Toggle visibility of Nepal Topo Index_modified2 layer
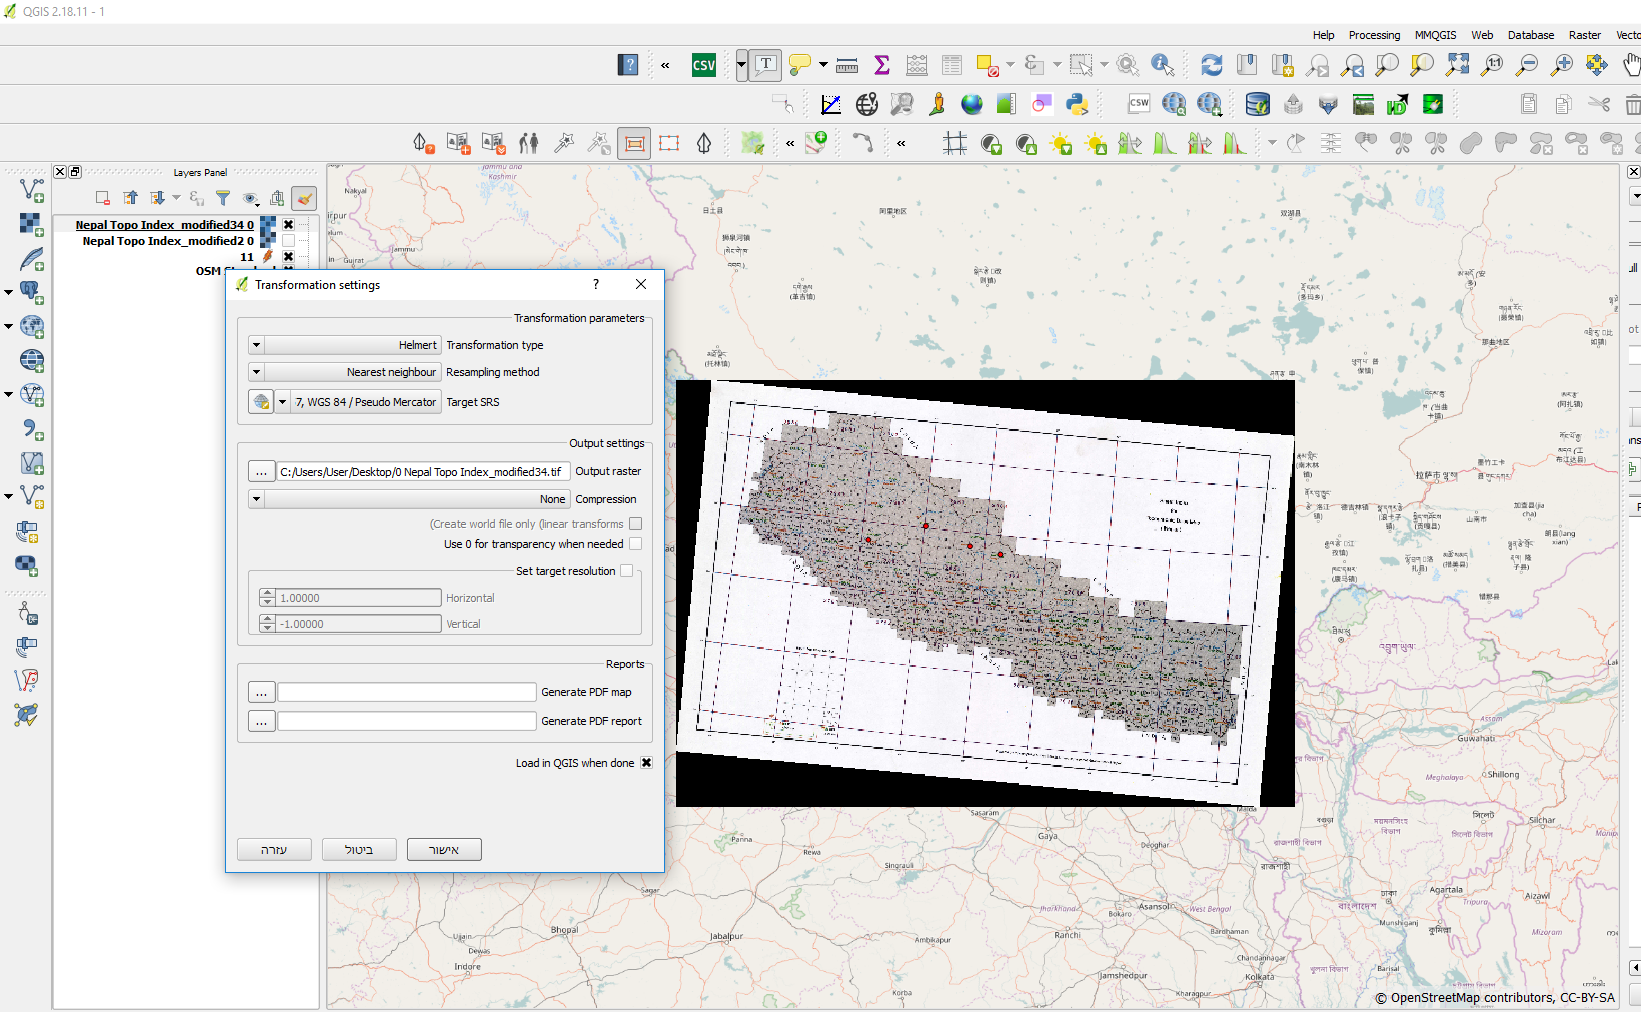The image size is (1641, 1012). pyautogui.click(x=288, y=241)
